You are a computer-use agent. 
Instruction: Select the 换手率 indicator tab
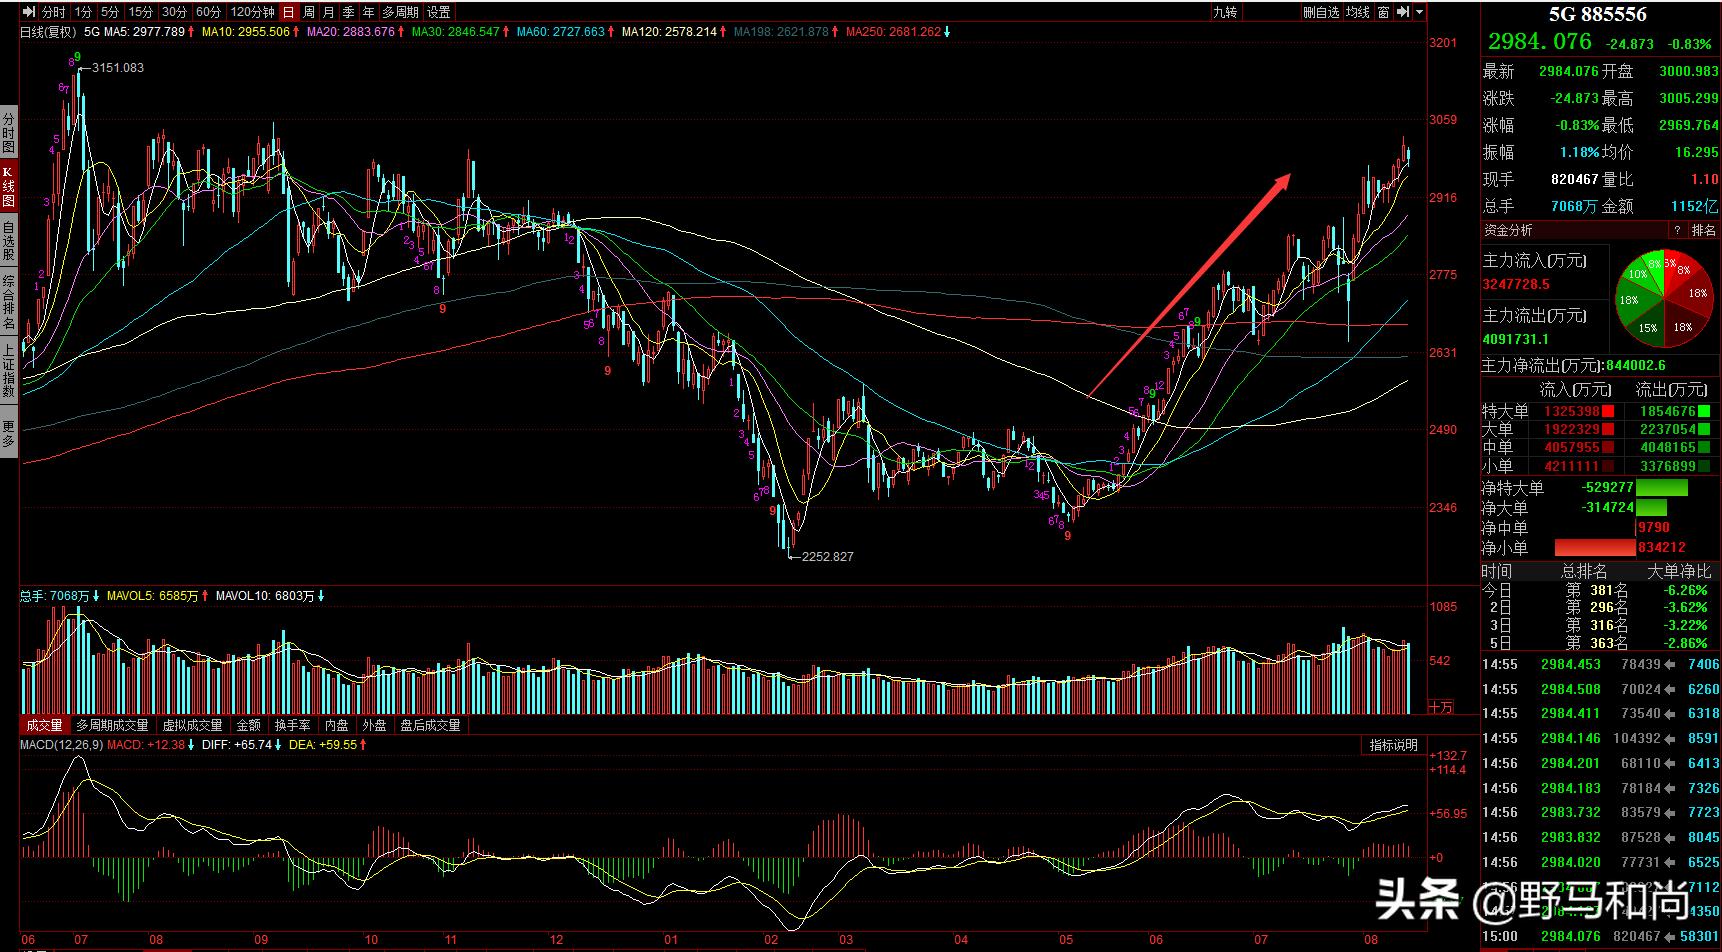(x=292, y=725)
